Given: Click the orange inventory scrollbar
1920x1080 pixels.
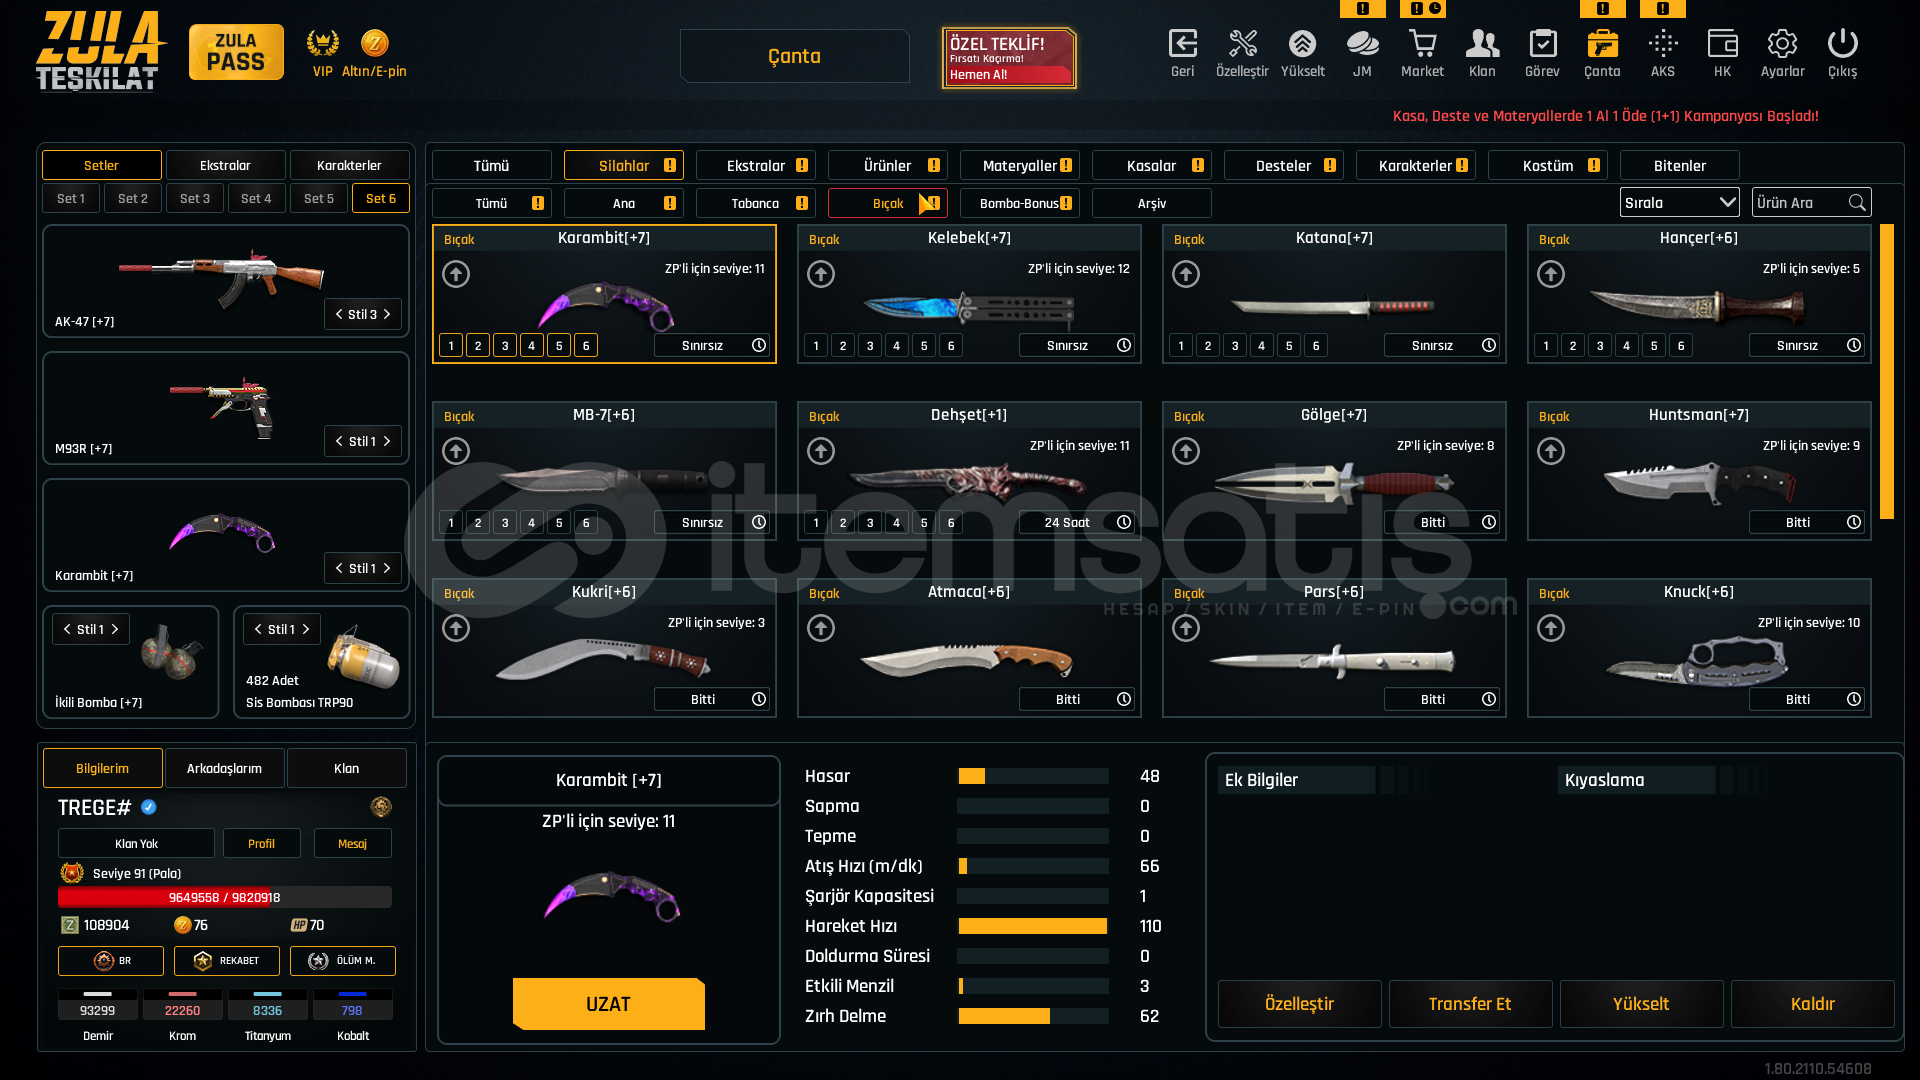Looking at the screenshot, I should [x=1886, y=371].
